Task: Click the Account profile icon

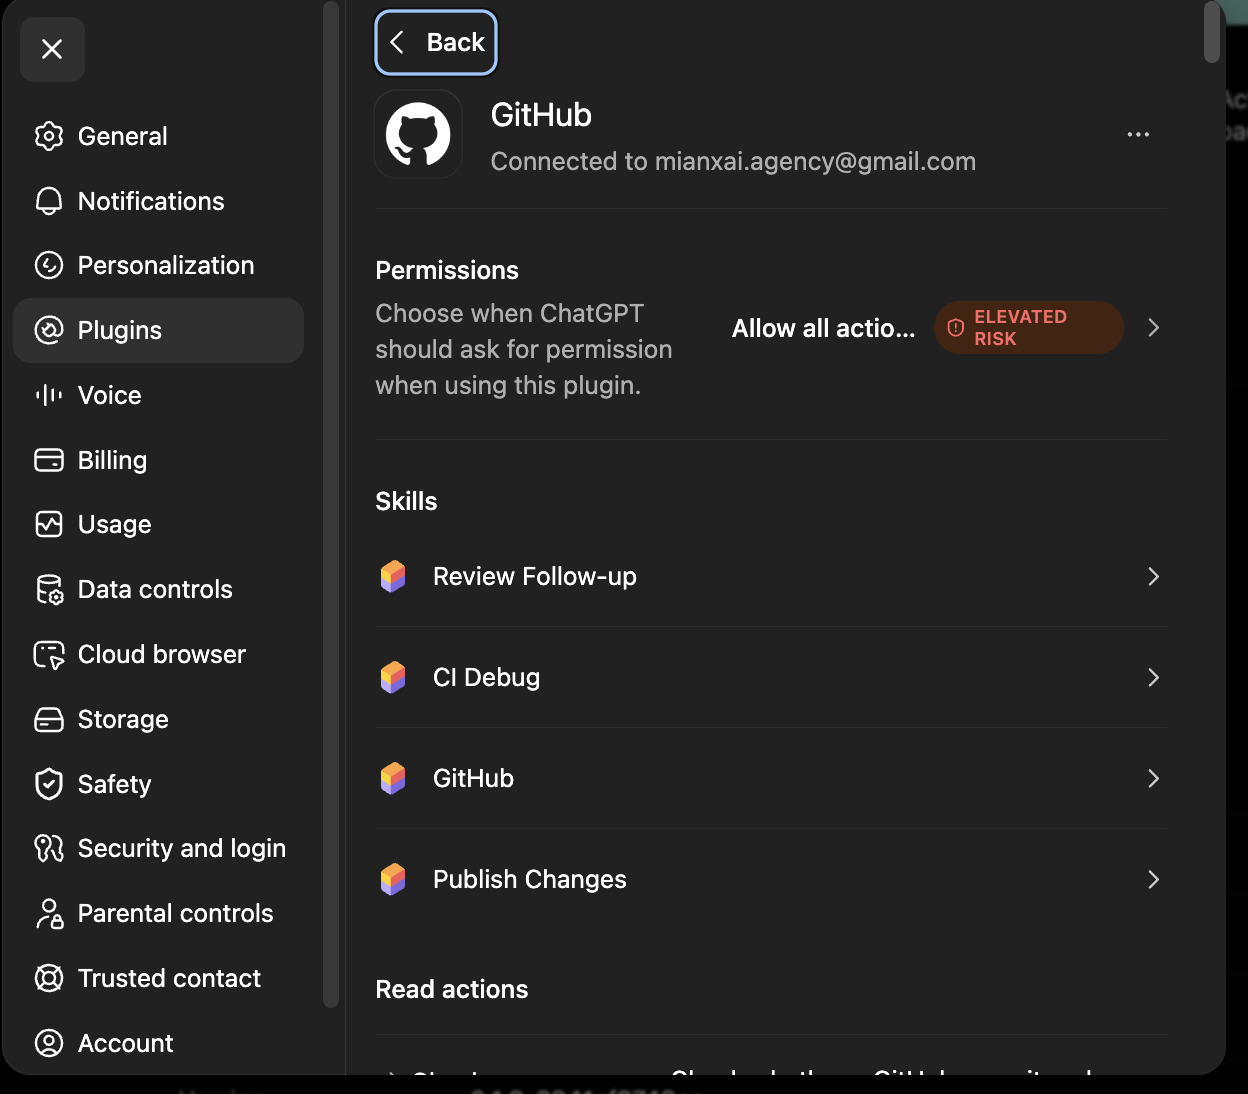Action: (x=49, y=1043)
